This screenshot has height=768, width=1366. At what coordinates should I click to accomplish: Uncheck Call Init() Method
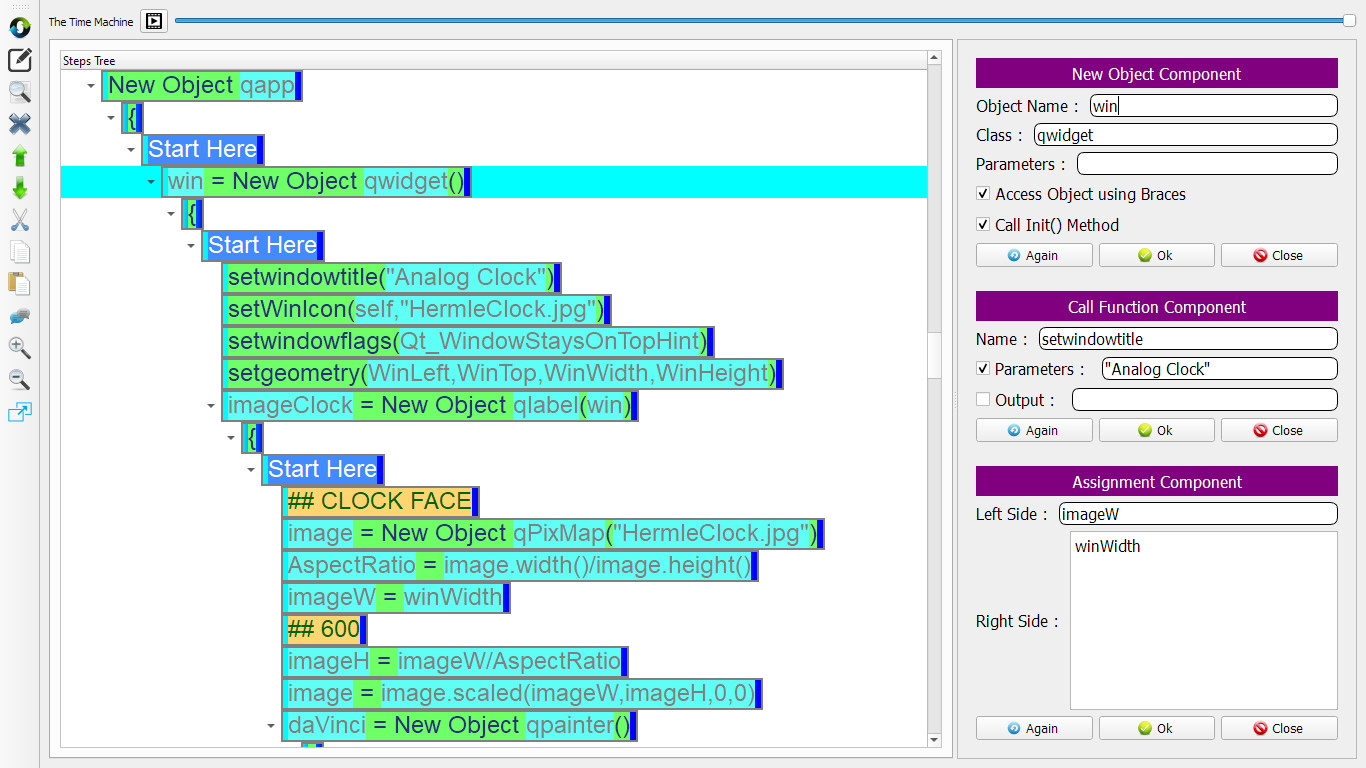click(x=983, y=224)
